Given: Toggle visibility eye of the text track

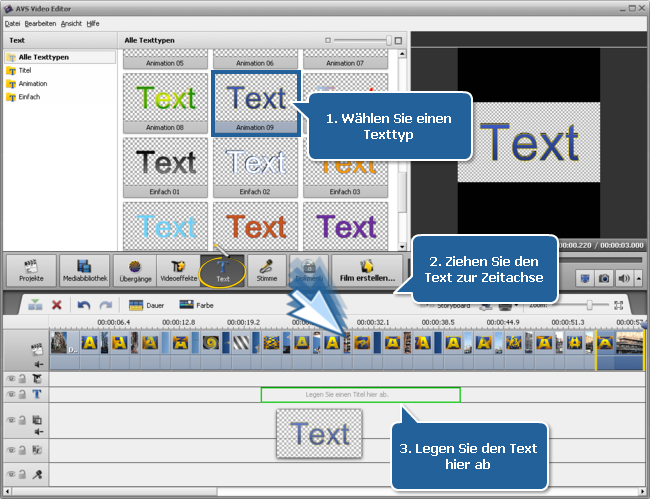Looking at the screenshot, I should point(11,394).
